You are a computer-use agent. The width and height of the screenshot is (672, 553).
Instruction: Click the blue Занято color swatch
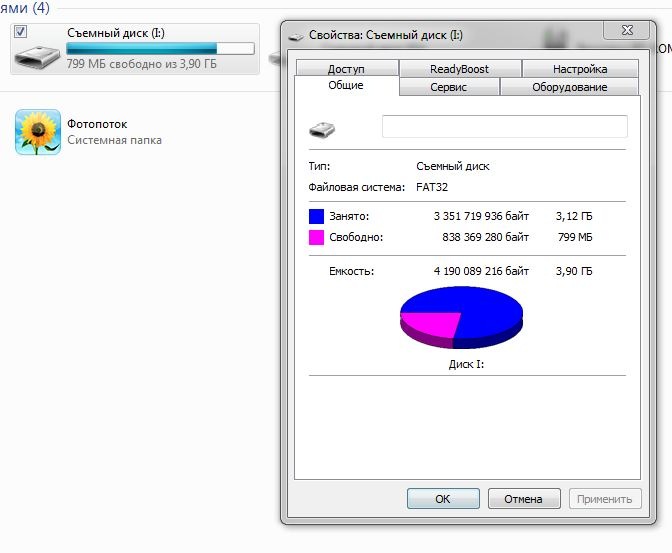coord(316,216)
